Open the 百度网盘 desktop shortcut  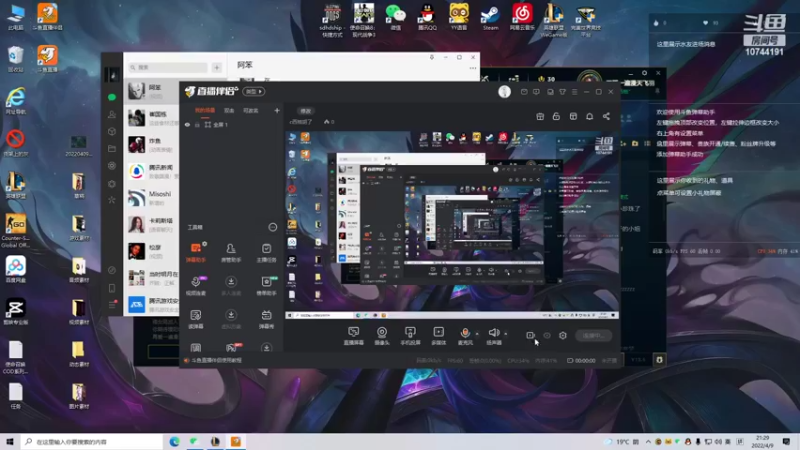16,269
